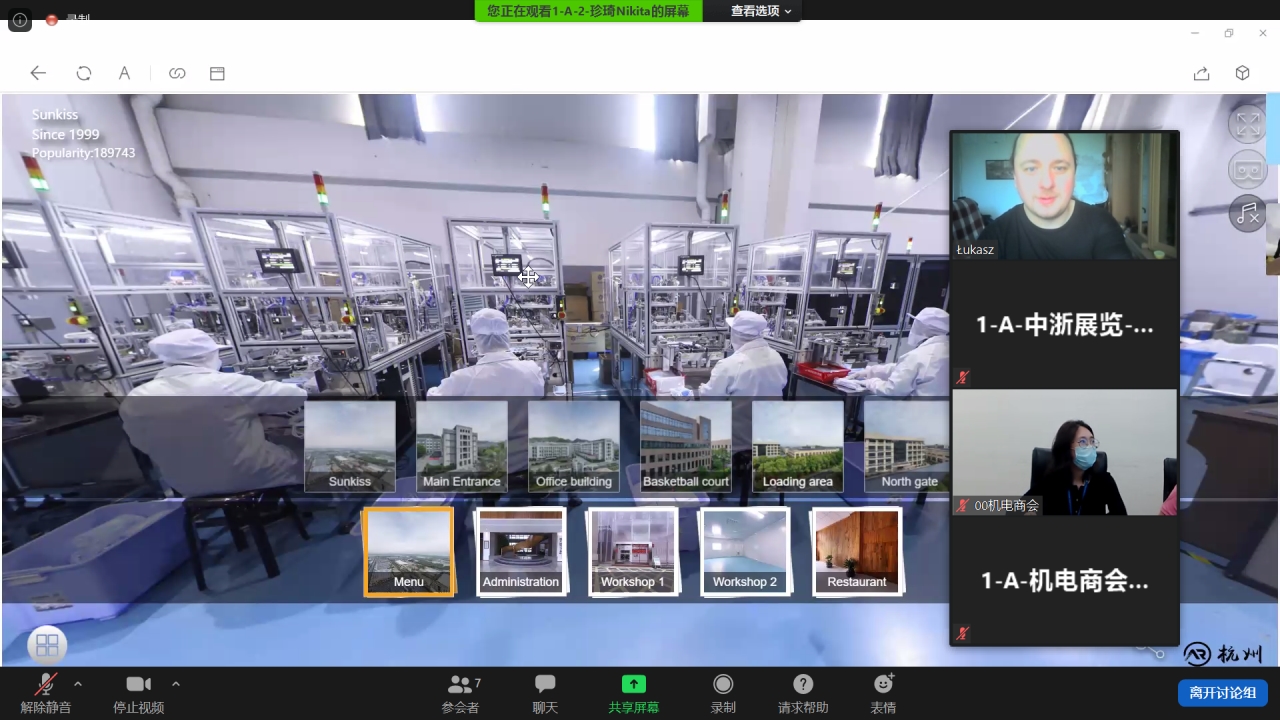Expand audio options arrow beside microphone
The width and height of the screenshot is (1280, 720).
78,684
